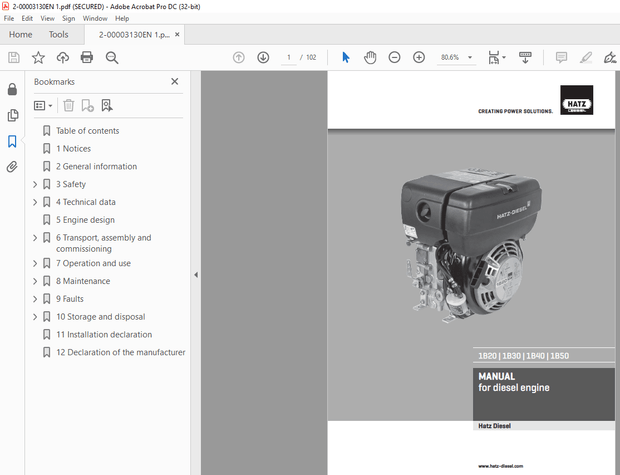Activate the Hand pan tool
Image resolution: width=620 pixels, height=475 pixels.
[x=370, y=58]
